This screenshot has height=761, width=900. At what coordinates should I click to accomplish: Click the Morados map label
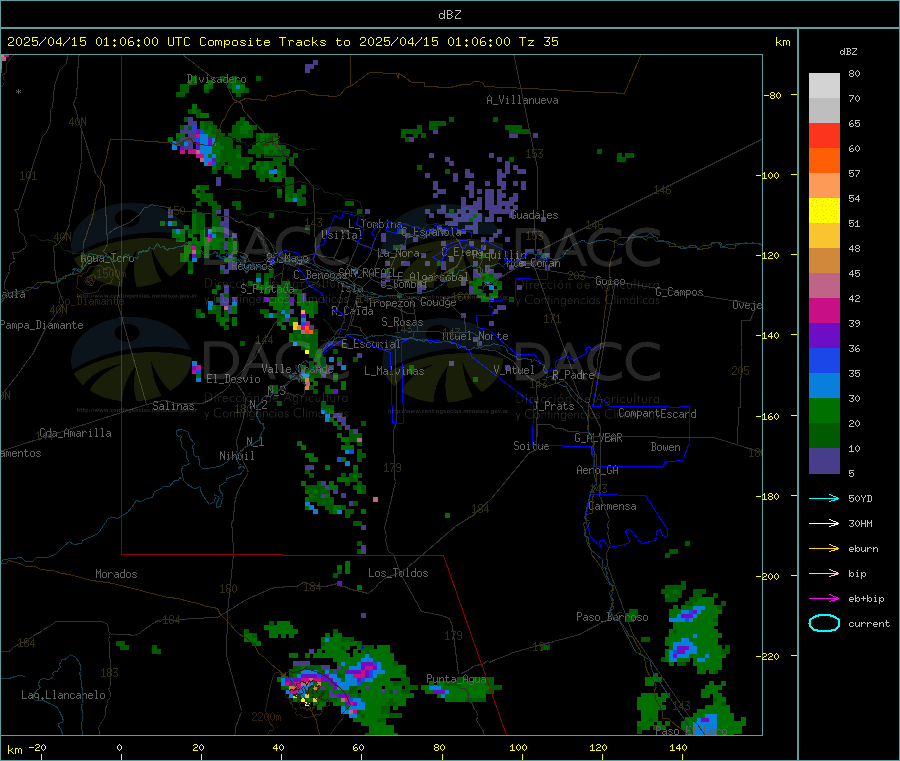(116, 574)
